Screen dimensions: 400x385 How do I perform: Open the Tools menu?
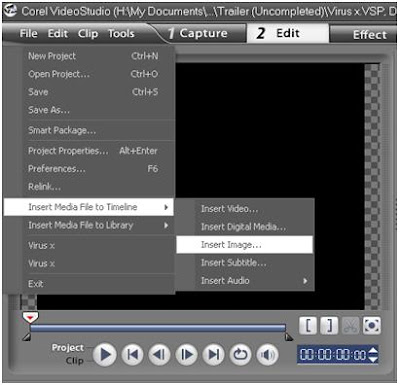pyautogui.click(x=121, y=34)
